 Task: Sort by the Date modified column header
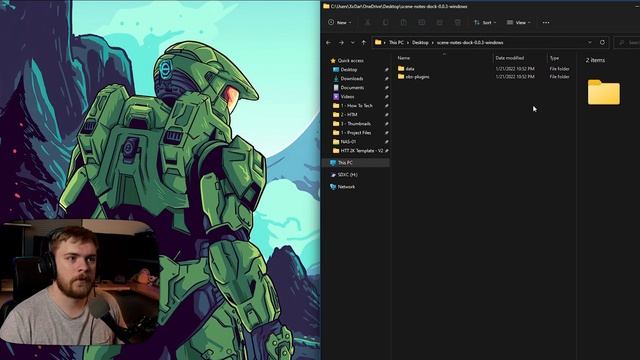pyautogui.click(x=509, y=58)
